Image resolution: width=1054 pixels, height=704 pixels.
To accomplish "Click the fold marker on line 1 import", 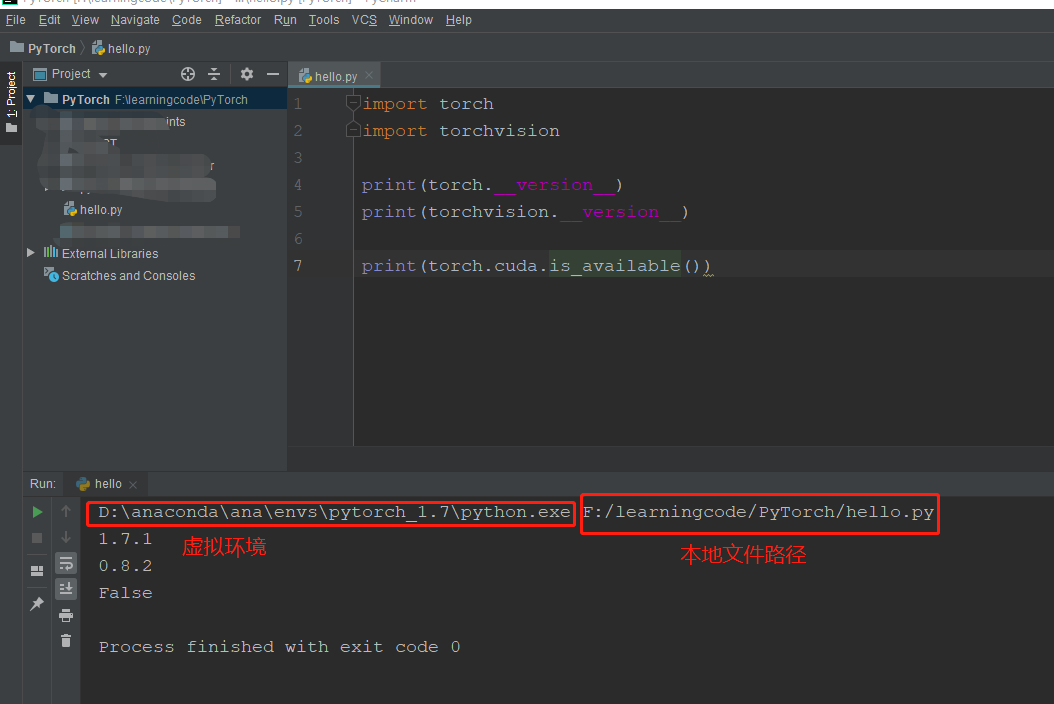I will pos(353,103).
